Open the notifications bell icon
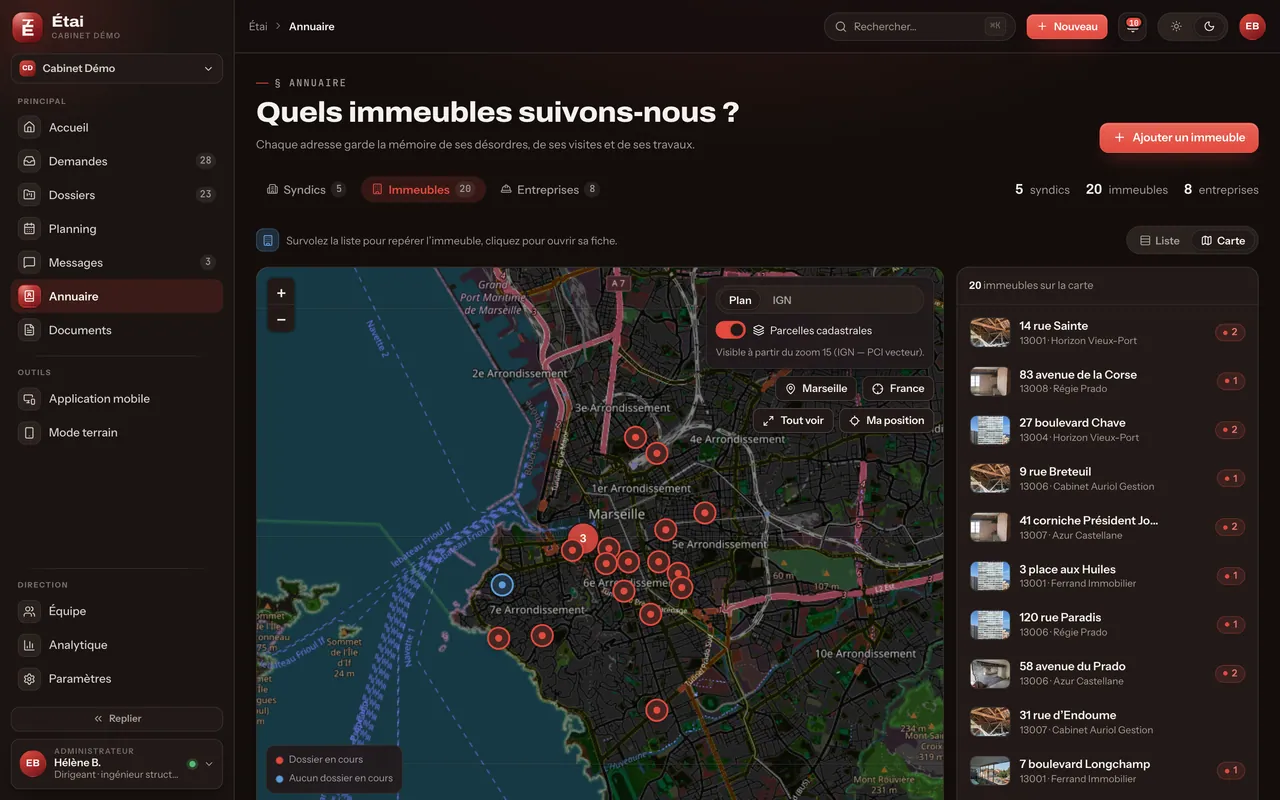This screenshot has width=1280, height=800. point(1133,27)
